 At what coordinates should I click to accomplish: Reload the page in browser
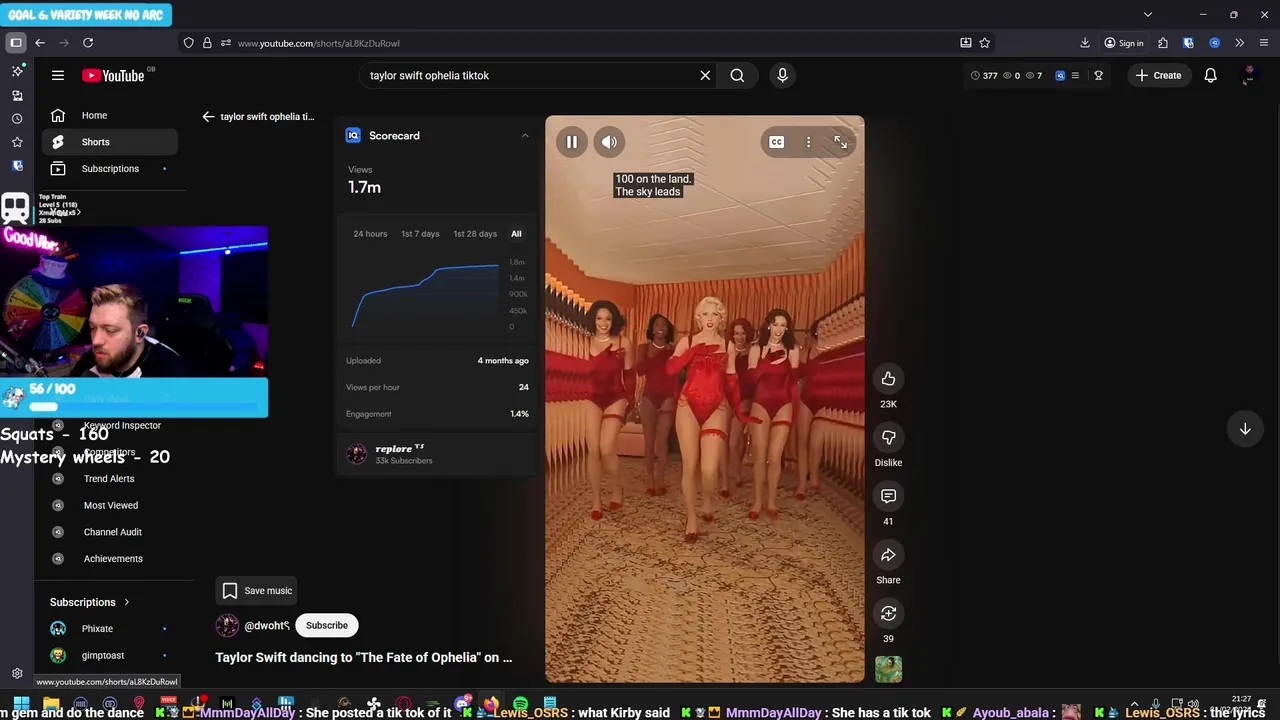[x=88, y=43]
